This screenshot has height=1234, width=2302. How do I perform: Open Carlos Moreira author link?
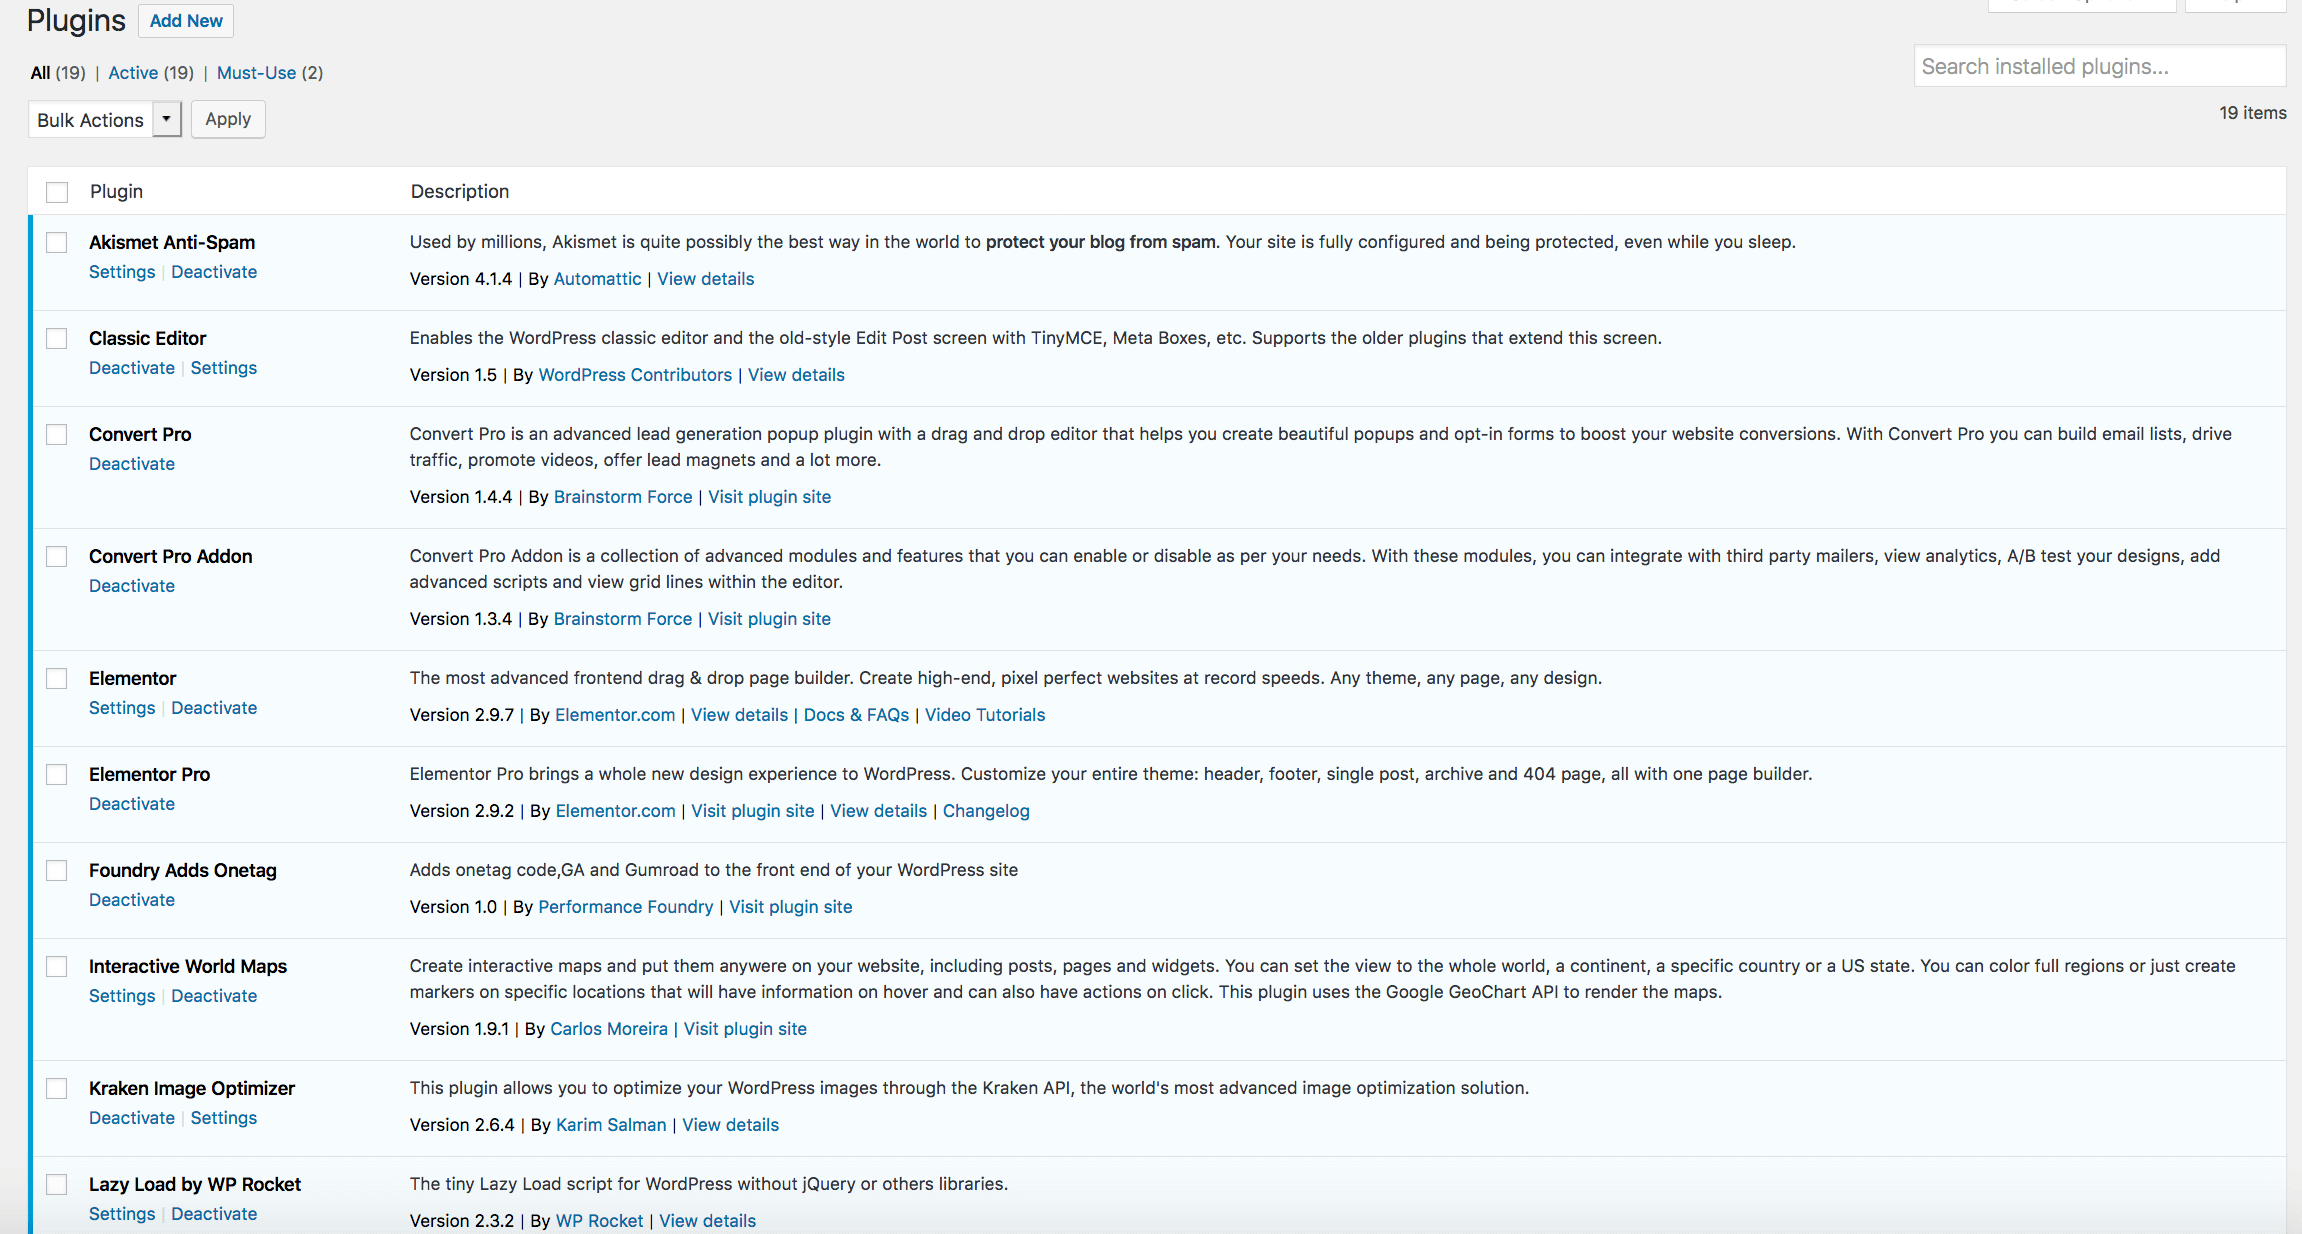(609, 1029)
